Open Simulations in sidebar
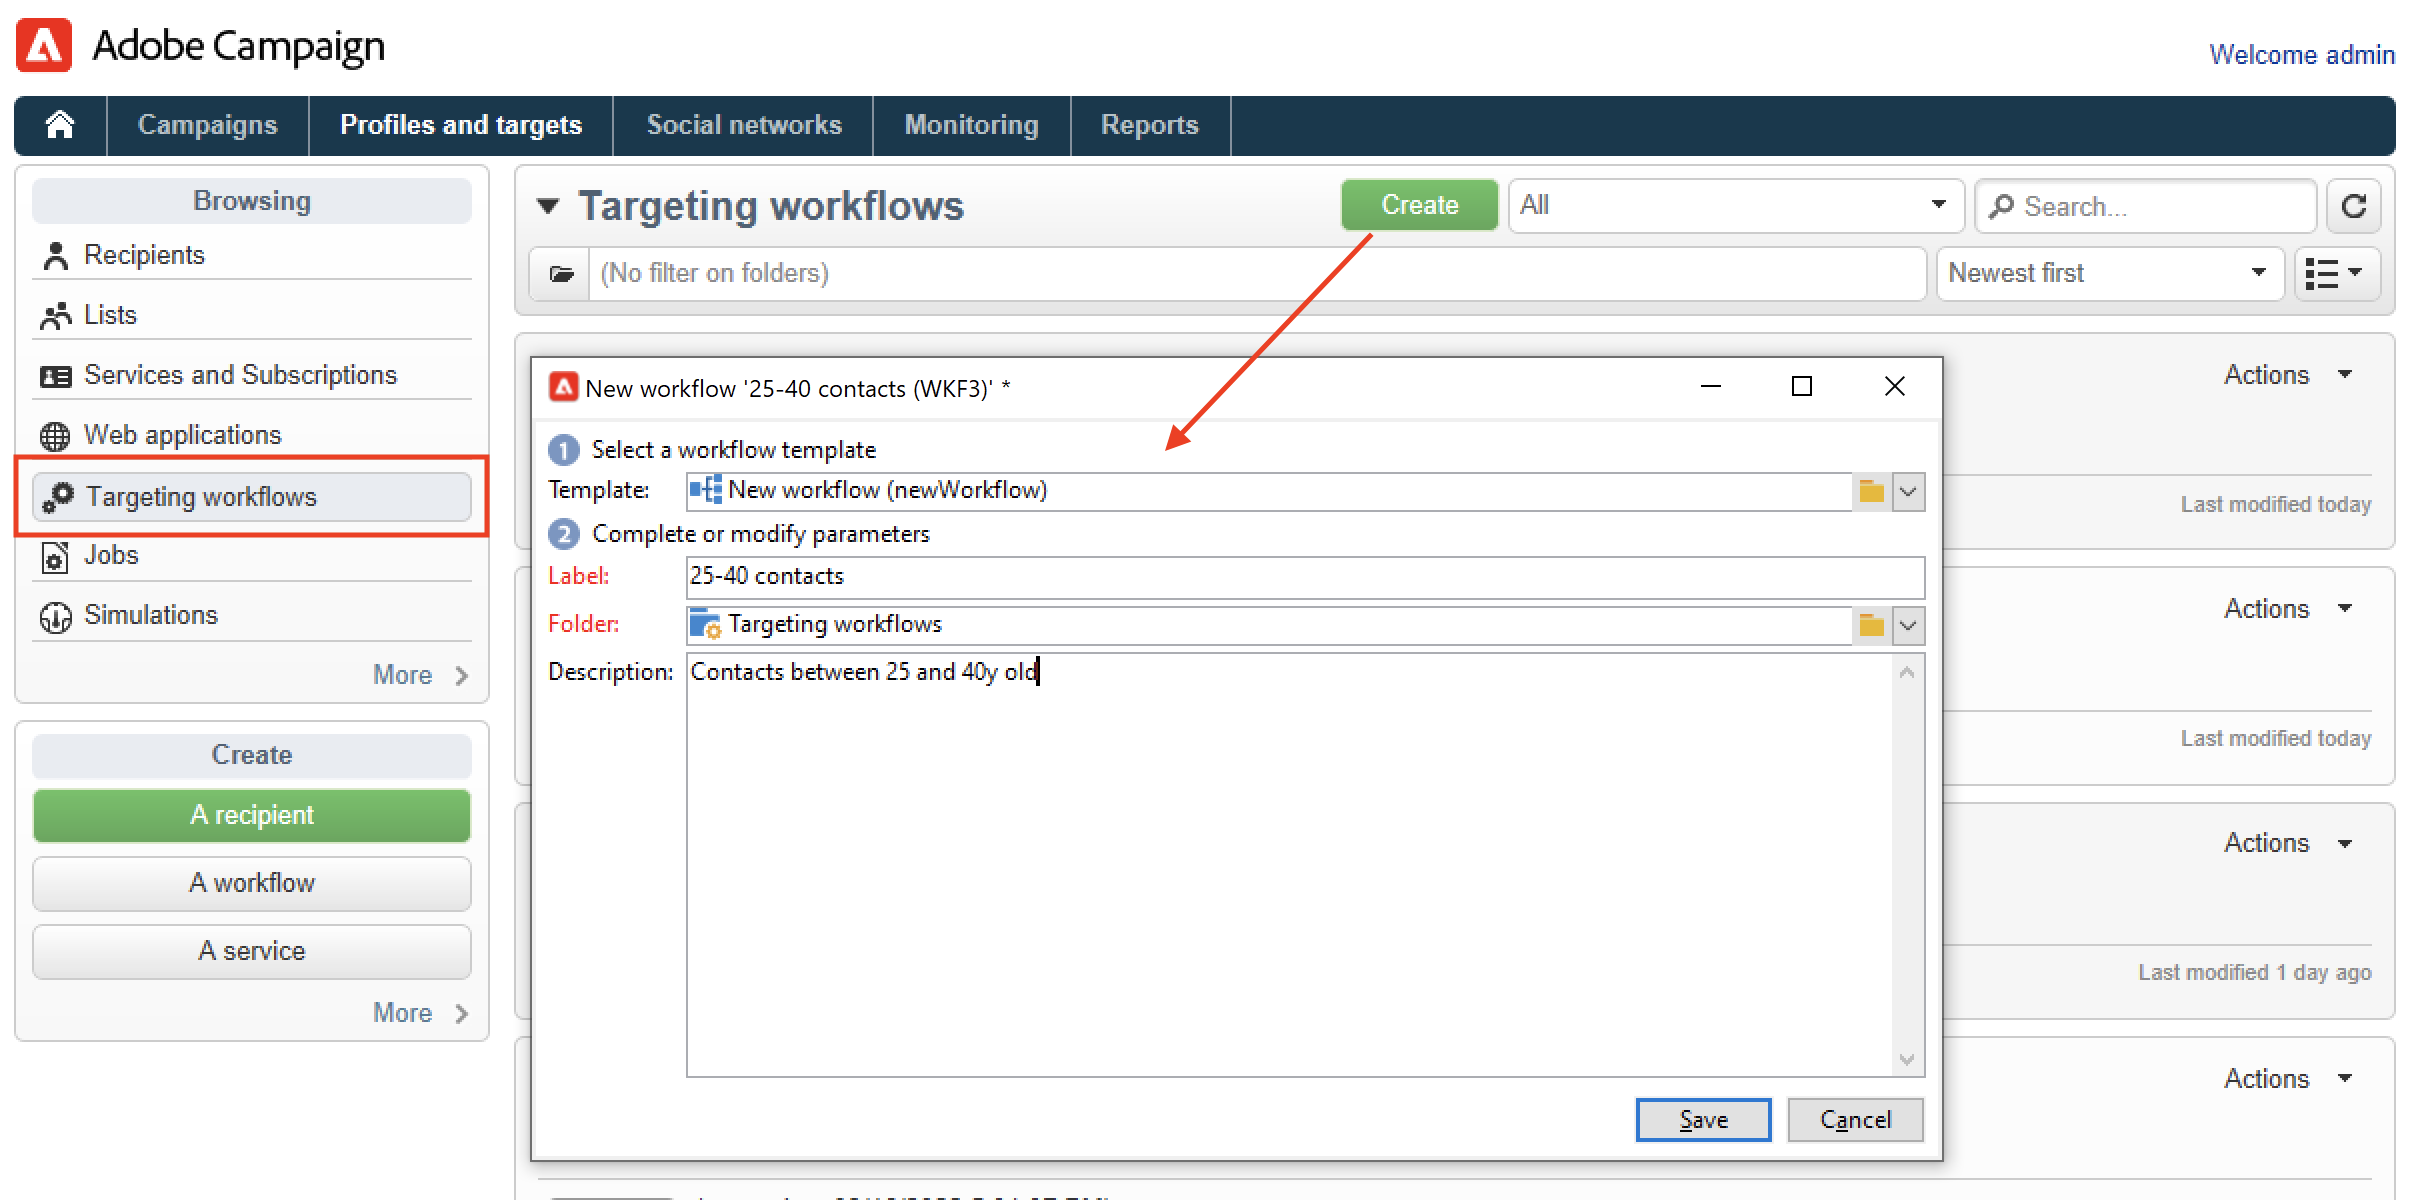 [x=150, y=615]
